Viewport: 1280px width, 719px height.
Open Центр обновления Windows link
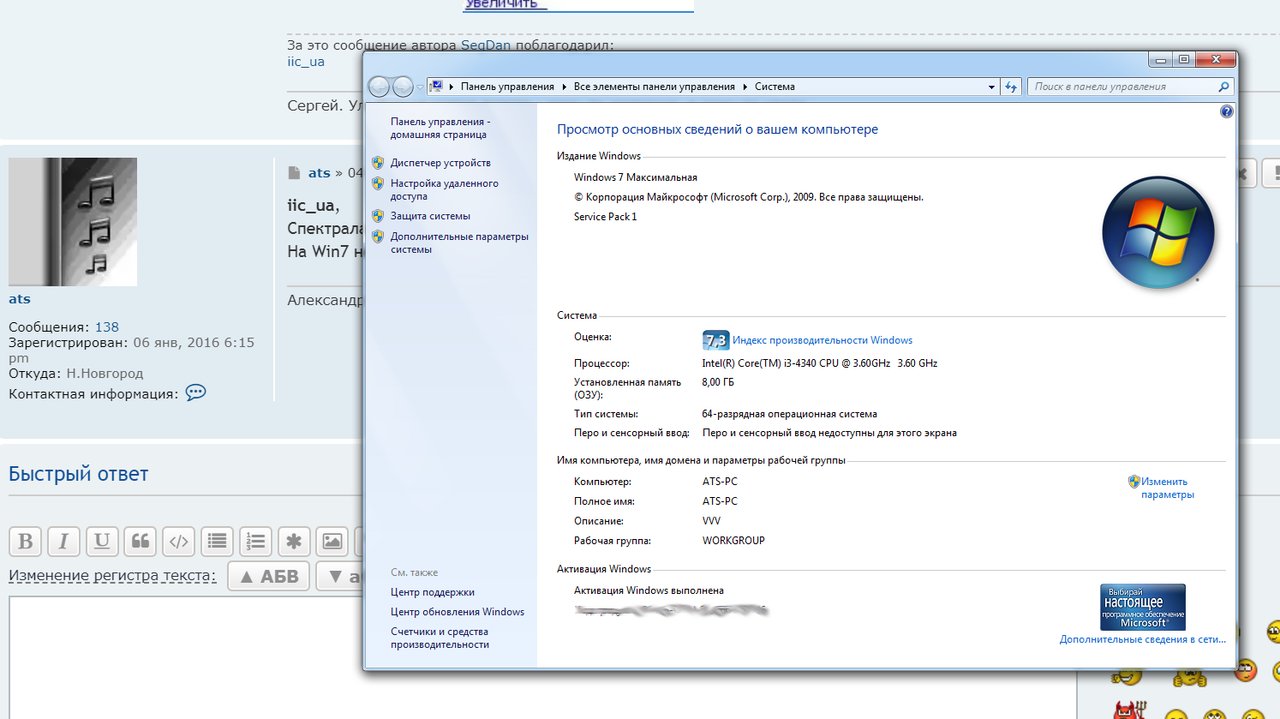457,612
